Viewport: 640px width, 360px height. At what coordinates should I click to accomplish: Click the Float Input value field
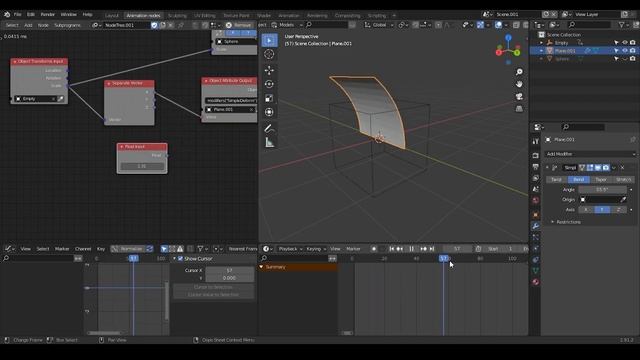(x=142, y=167)
